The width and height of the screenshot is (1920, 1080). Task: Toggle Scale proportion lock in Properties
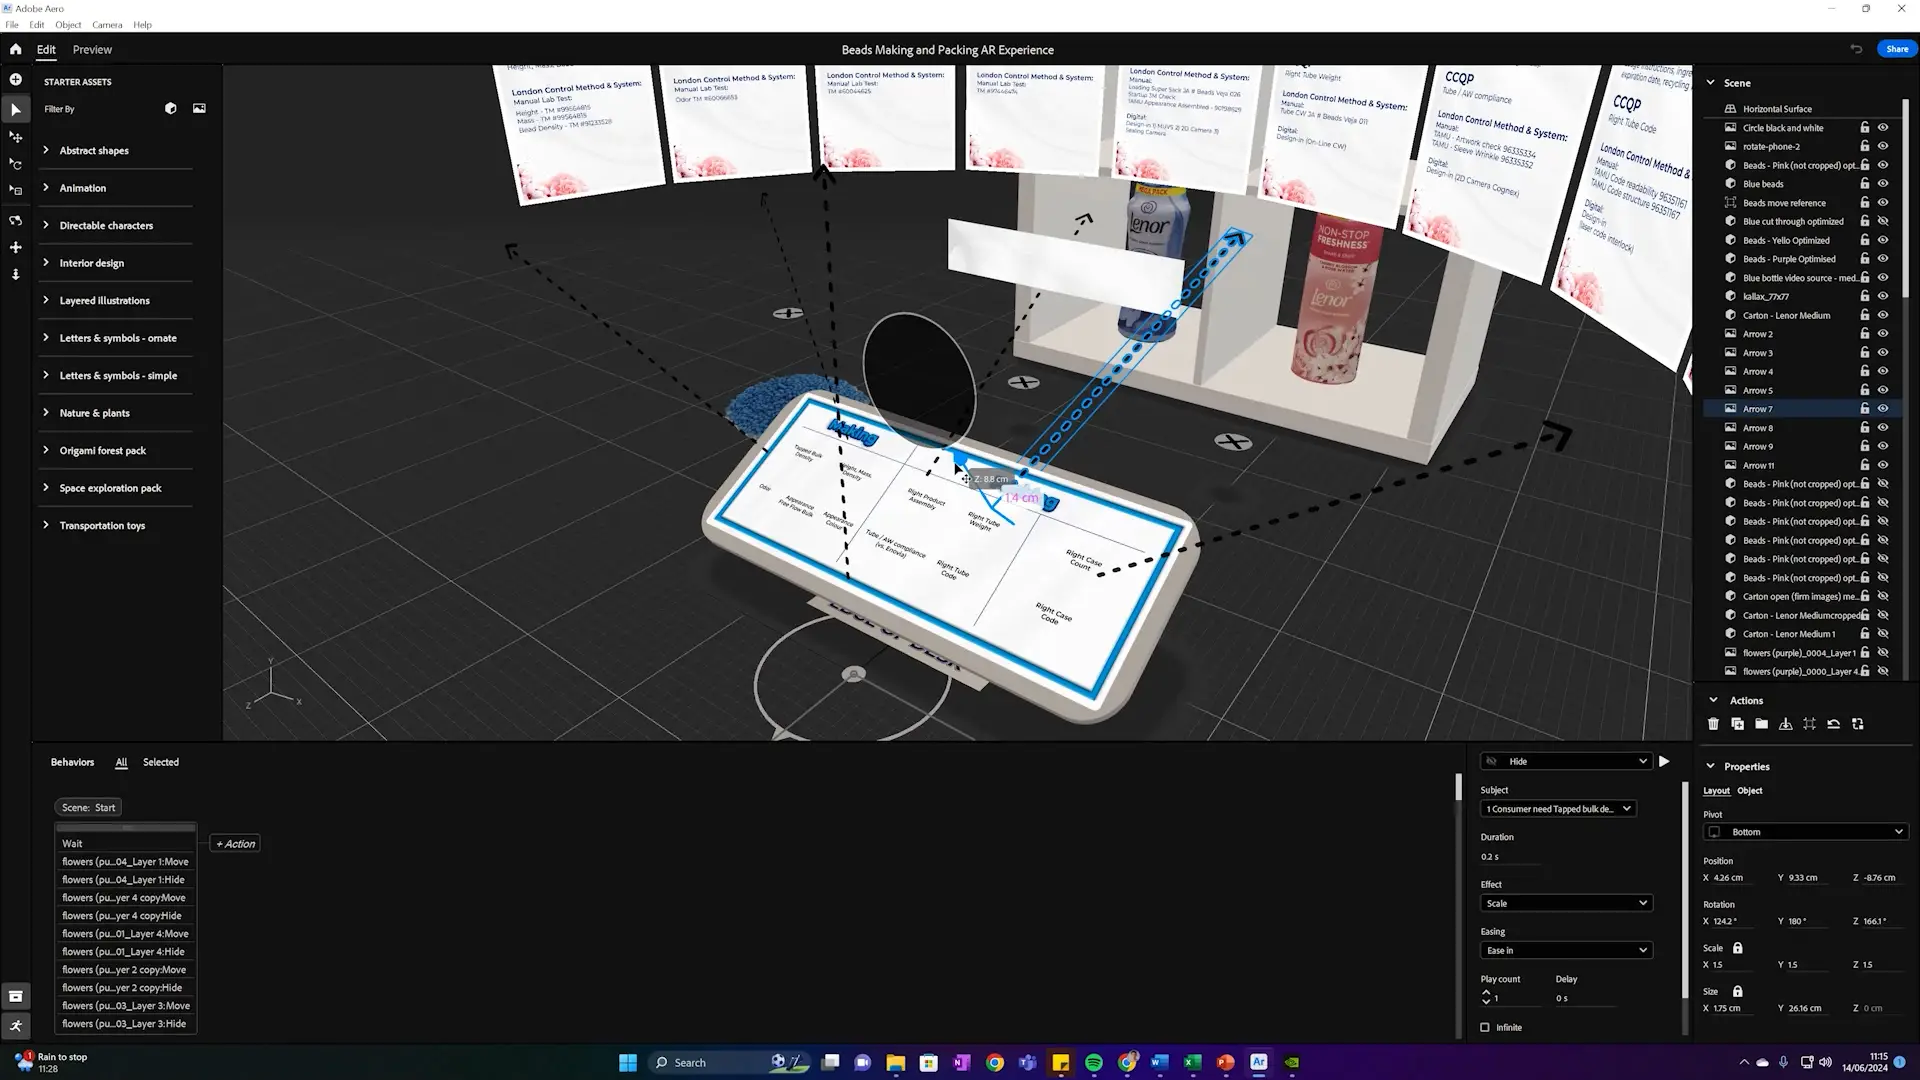click(1737, 948)
